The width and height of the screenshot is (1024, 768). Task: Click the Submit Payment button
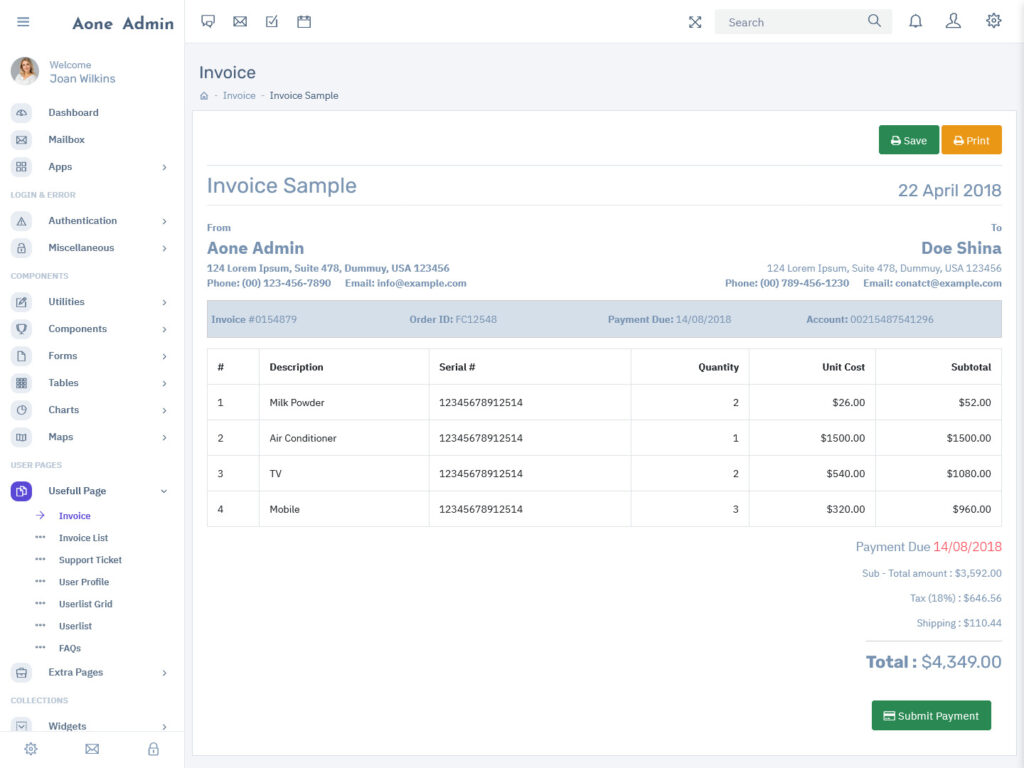click(931, 716)
